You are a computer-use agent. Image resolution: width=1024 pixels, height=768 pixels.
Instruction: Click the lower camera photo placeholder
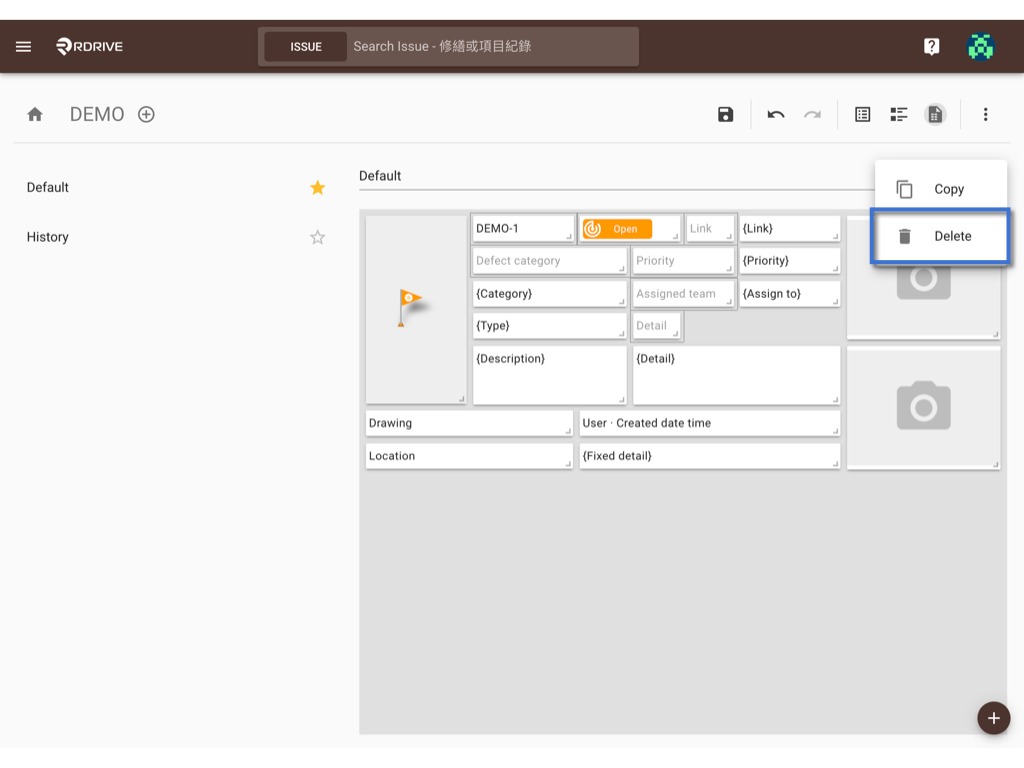coord(923,407)
